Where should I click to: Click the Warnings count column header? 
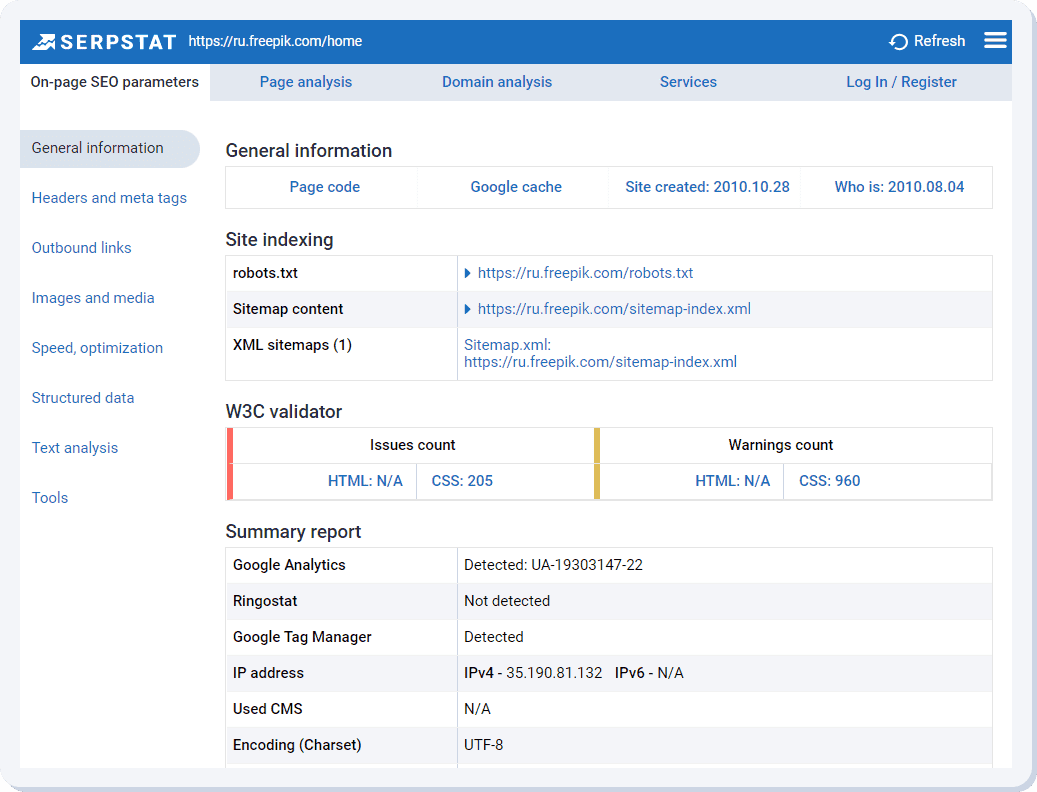click(780, 445)
